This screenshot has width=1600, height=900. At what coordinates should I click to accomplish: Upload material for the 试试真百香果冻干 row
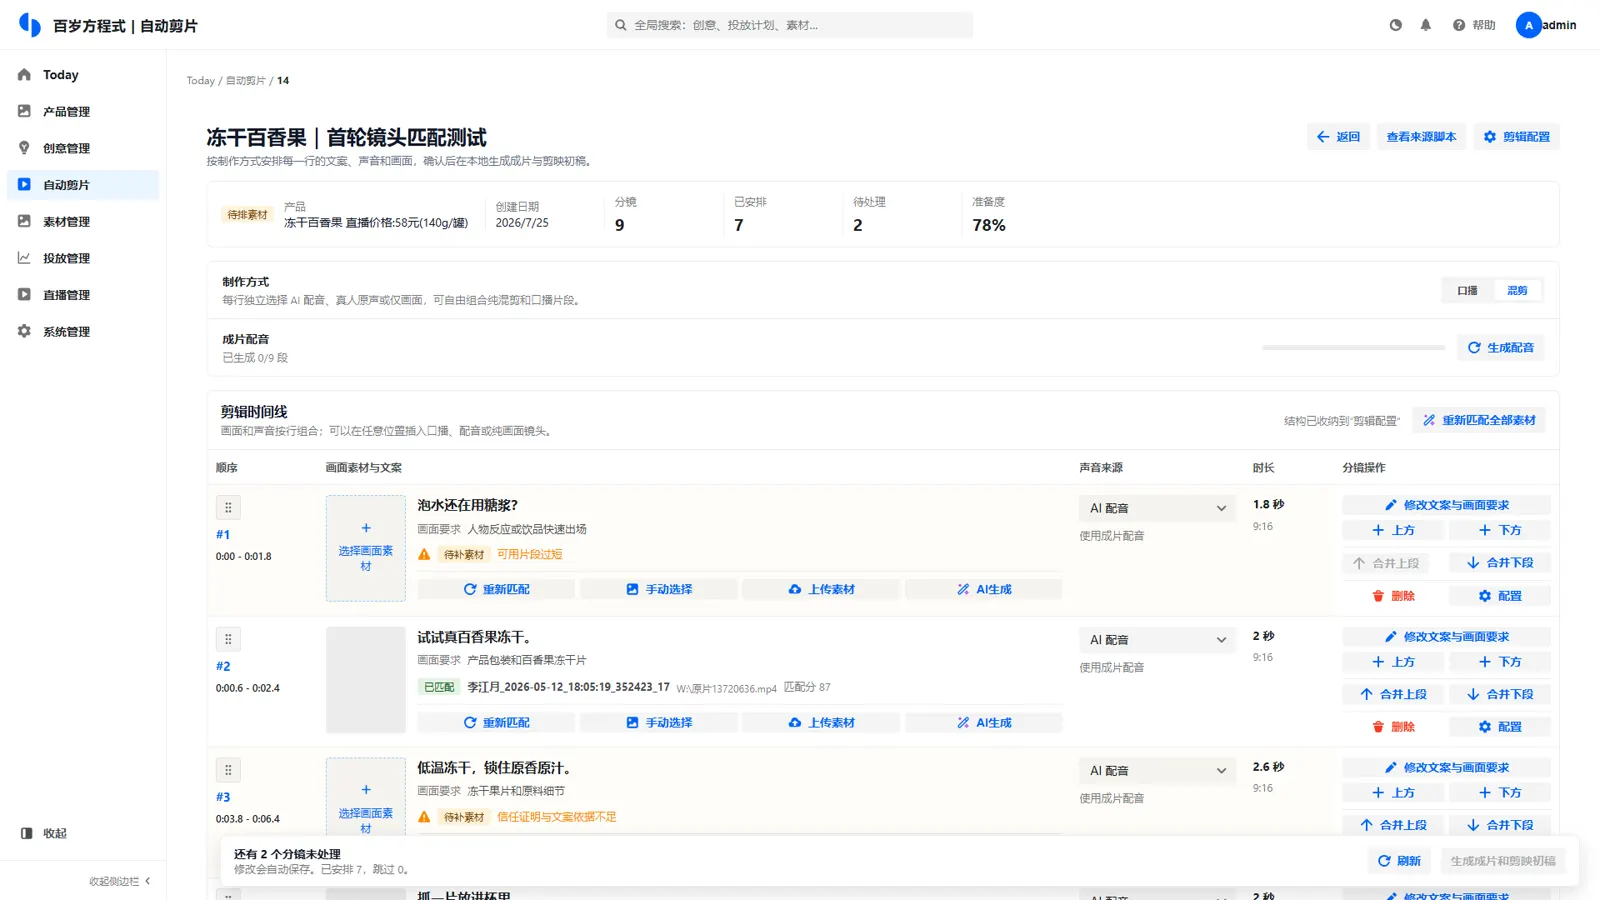(821, 723)
